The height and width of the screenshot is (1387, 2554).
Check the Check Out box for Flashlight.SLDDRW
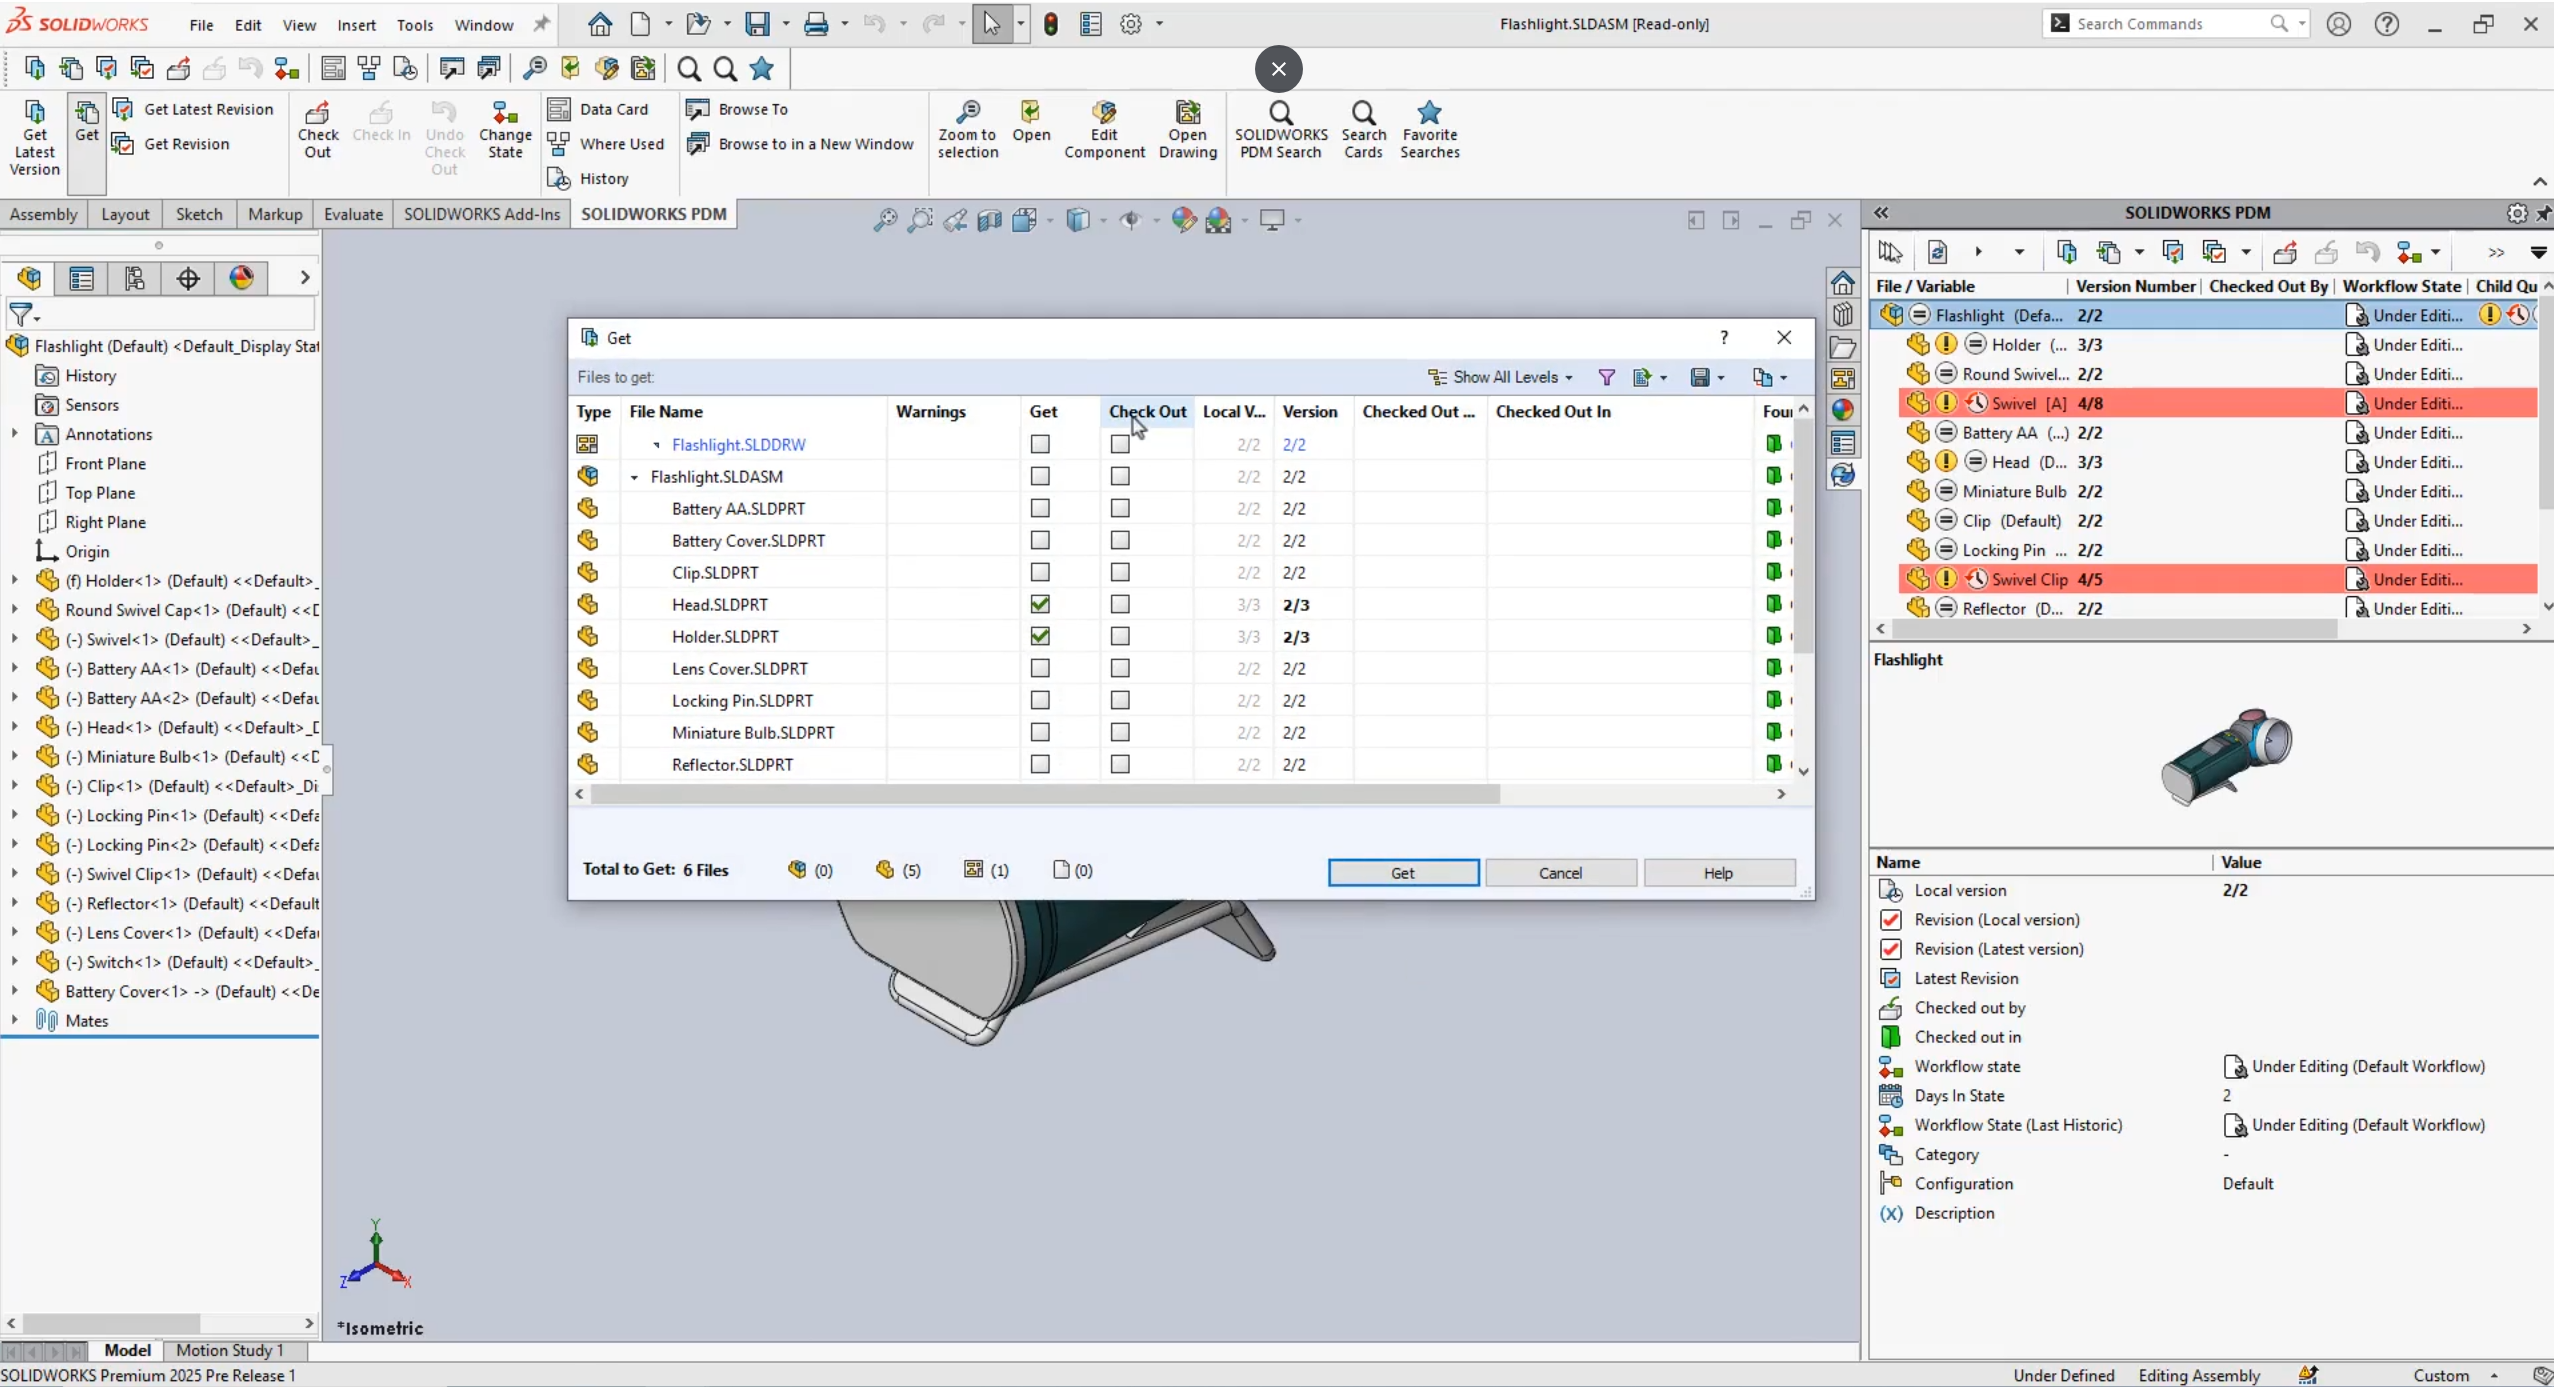click(1119, 444)
